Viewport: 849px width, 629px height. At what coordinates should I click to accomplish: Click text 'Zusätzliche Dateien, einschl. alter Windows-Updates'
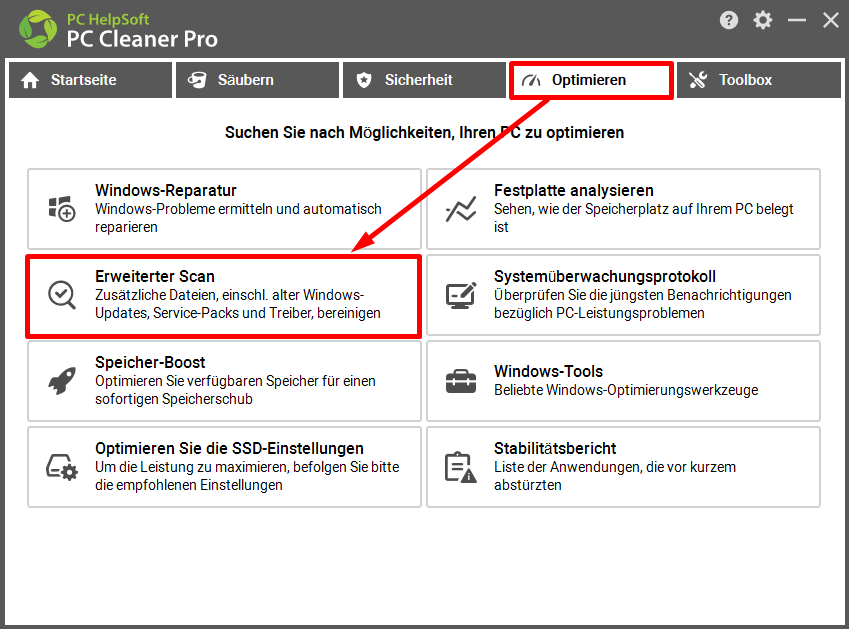pyautogui.click(x=238, y=304)
